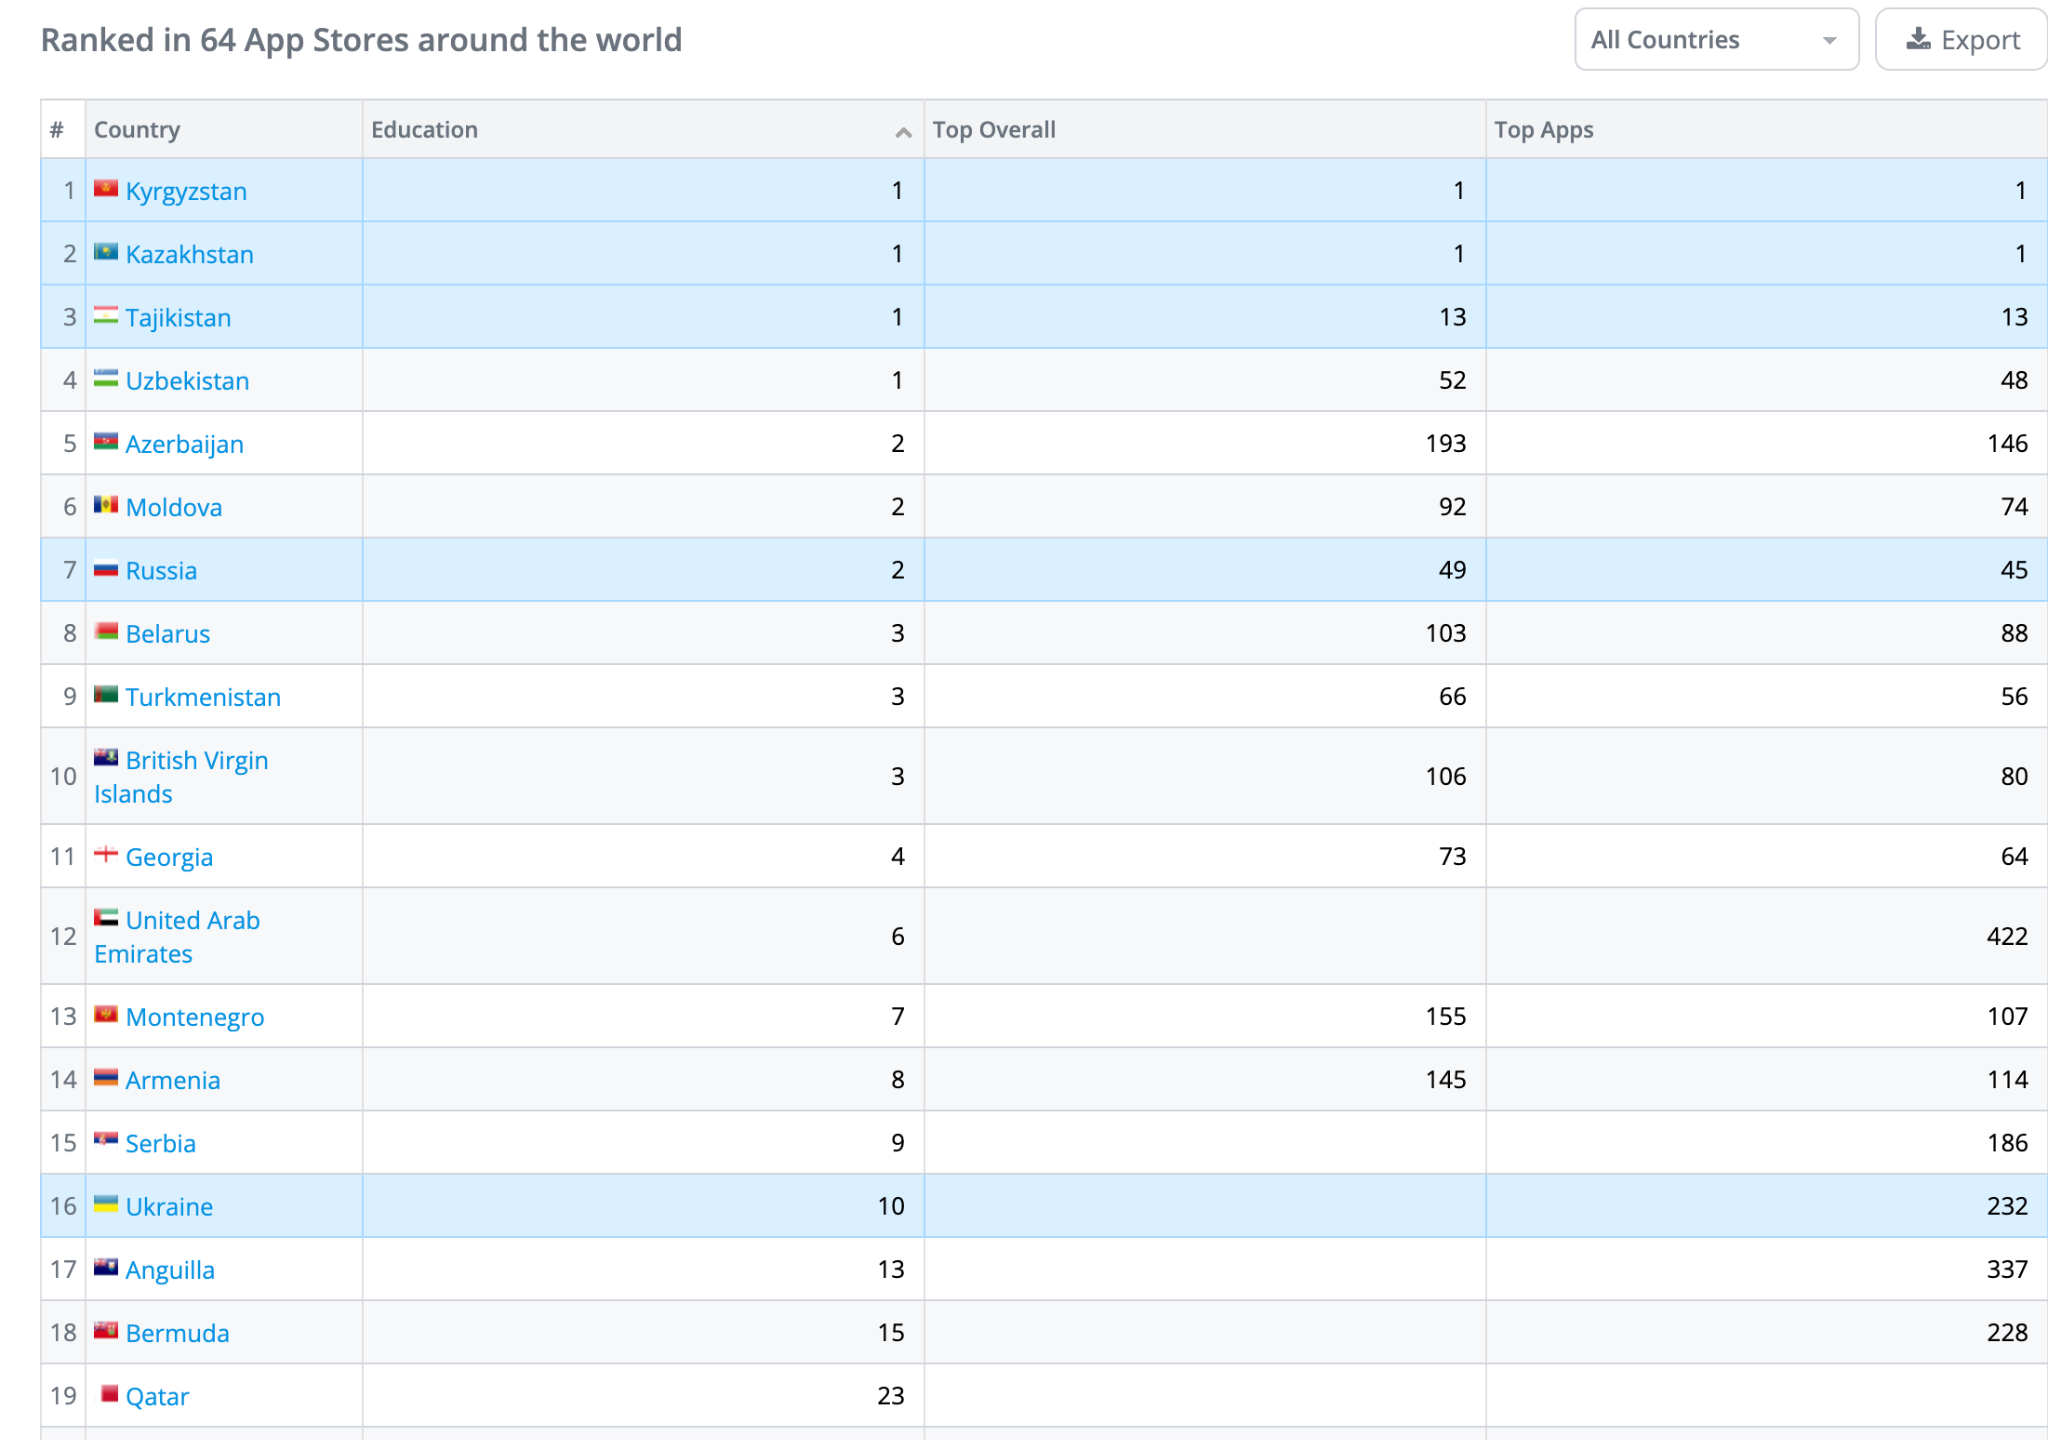Click the Georgia flag icon
Image resolution: width=2048 pixels, height=1440 pixels.
pyautogui.click(x=106, y=854)
